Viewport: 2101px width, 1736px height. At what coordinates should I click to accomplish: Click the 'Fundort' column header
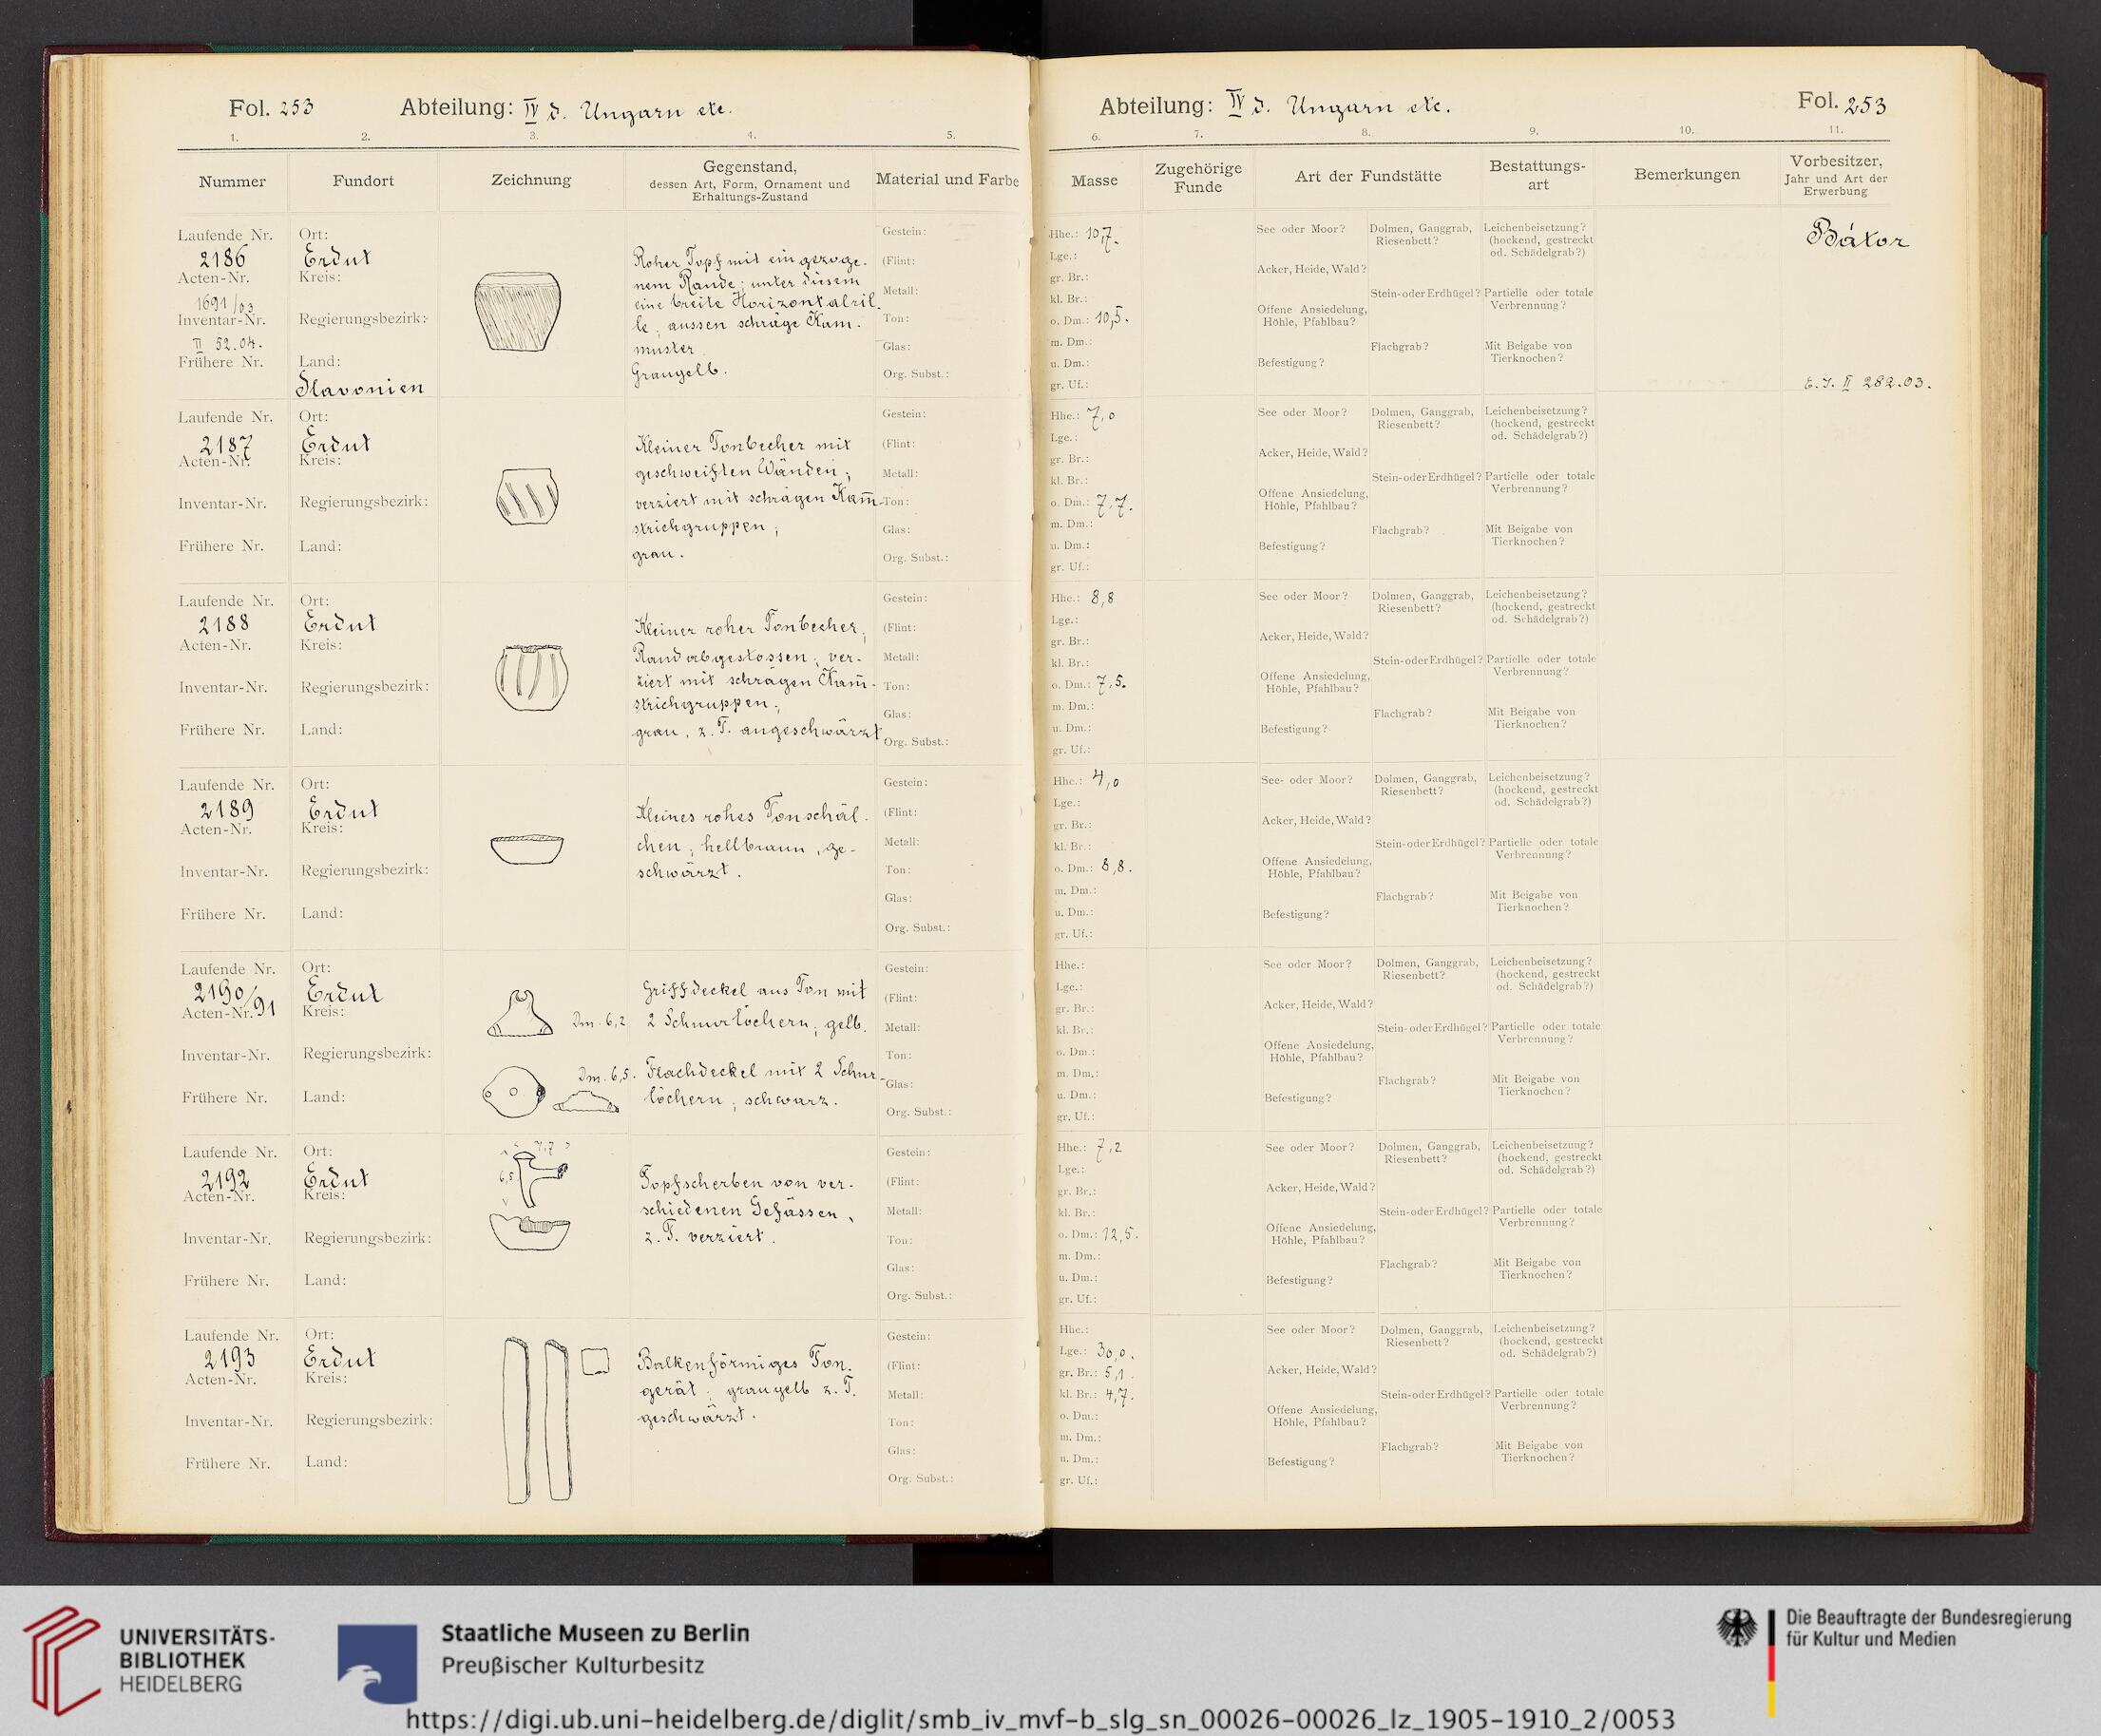click(x=363, y=181)
